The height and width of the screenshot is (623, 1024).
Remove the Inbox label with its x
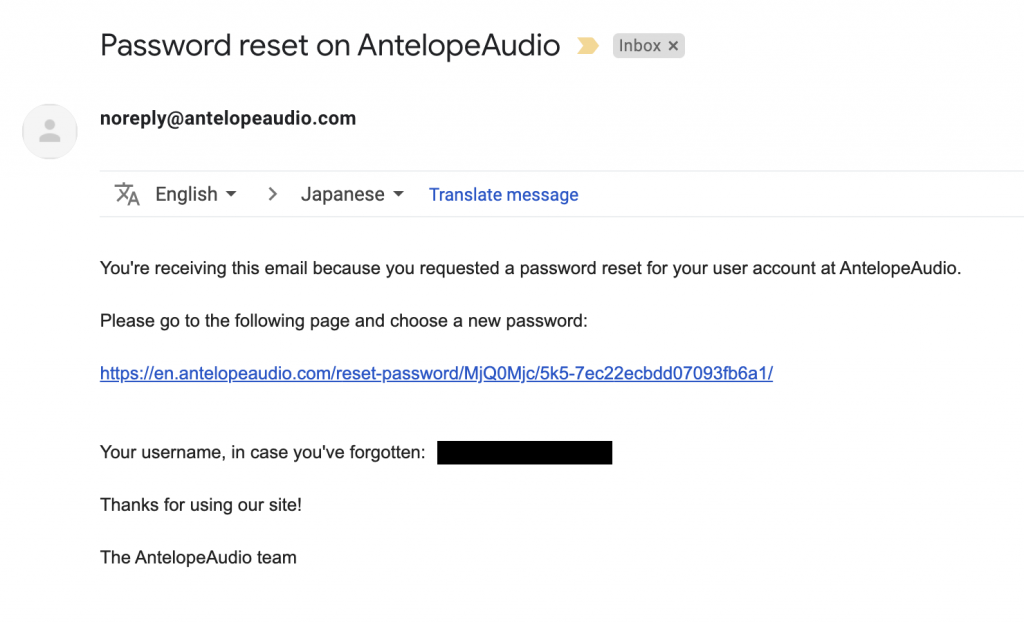[x=673, y=46]
